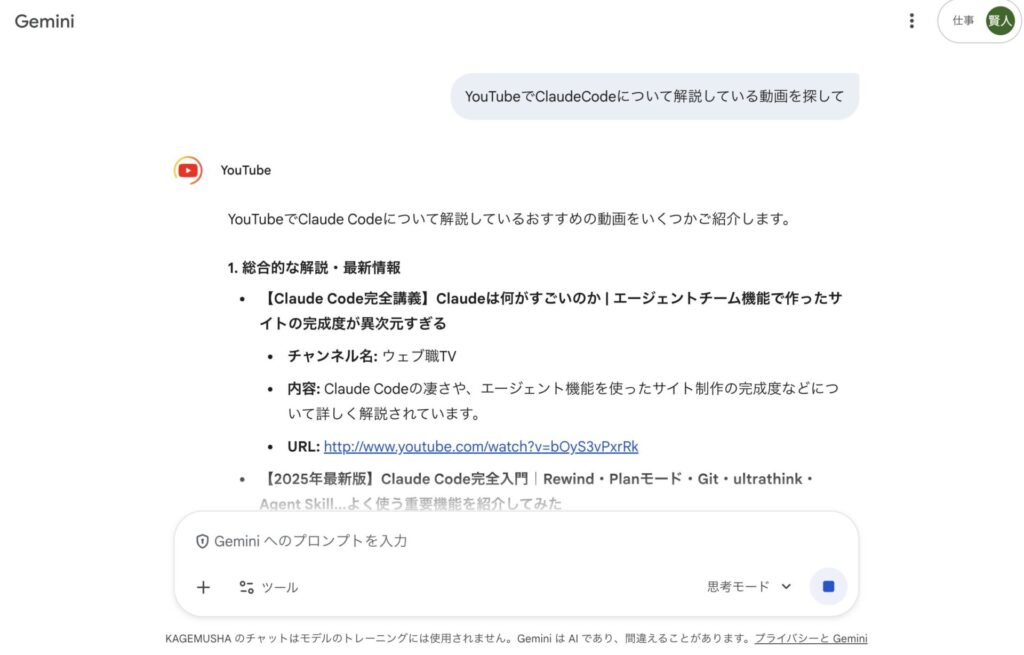Click the red YouTube play badge beside the response
Screen dimensions: 1024x655
tap(187, 170)
